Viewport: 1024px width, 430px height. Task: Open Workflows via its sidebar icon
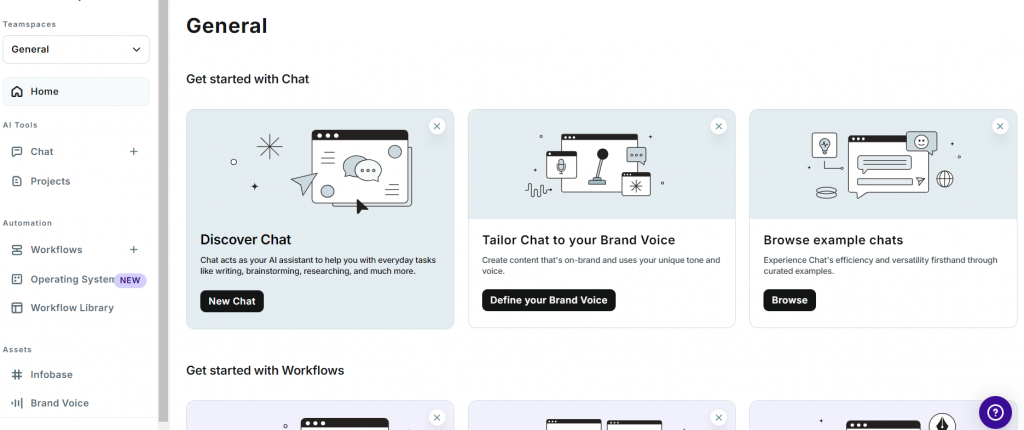(17, 250)
